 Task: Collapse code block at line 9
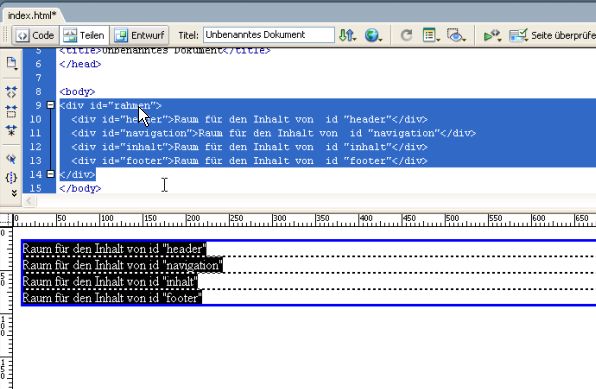pos(50,105)
